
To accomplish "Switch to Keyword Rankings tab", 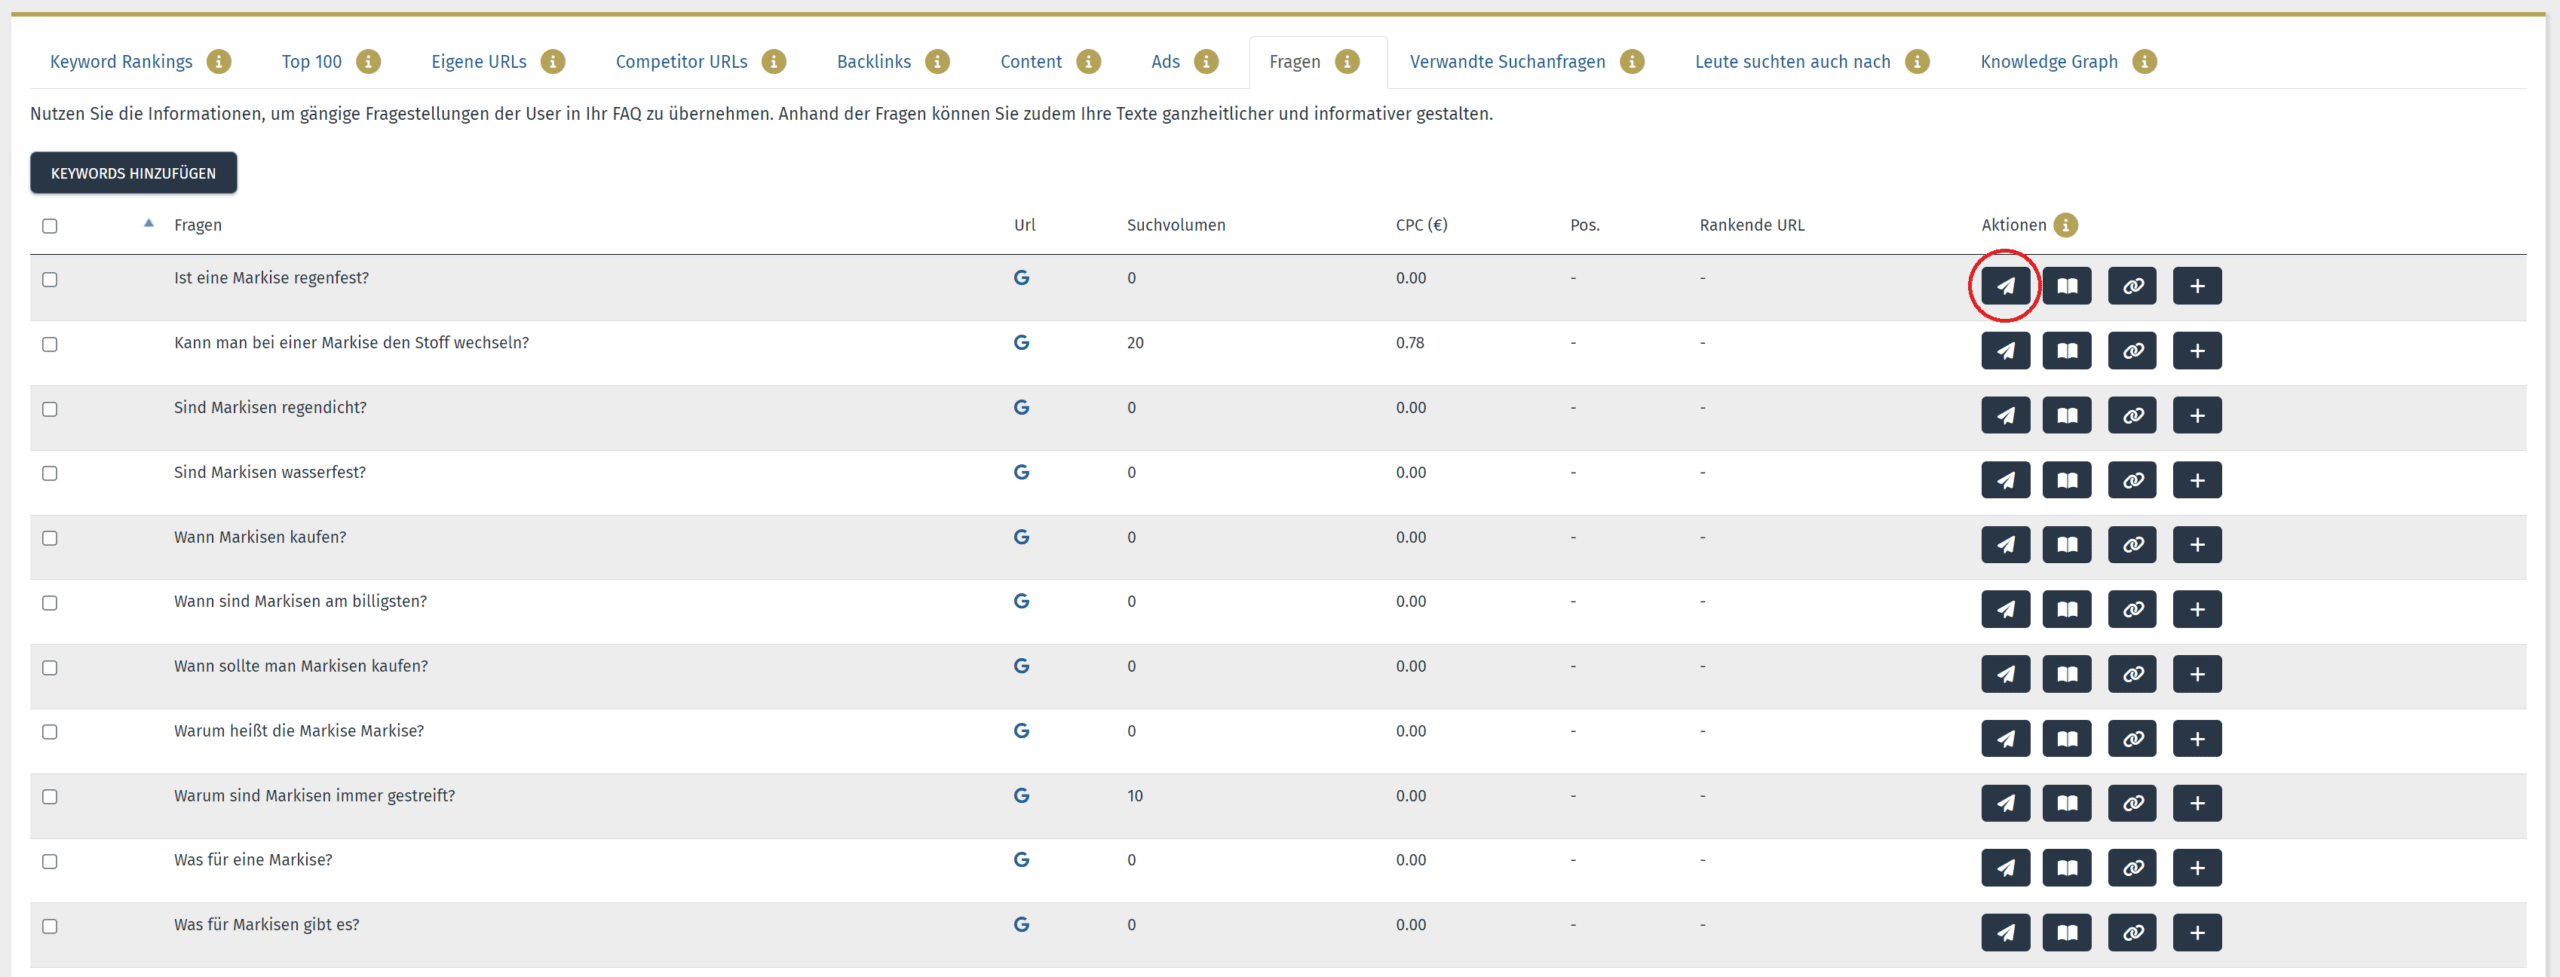I will point(121,62).
